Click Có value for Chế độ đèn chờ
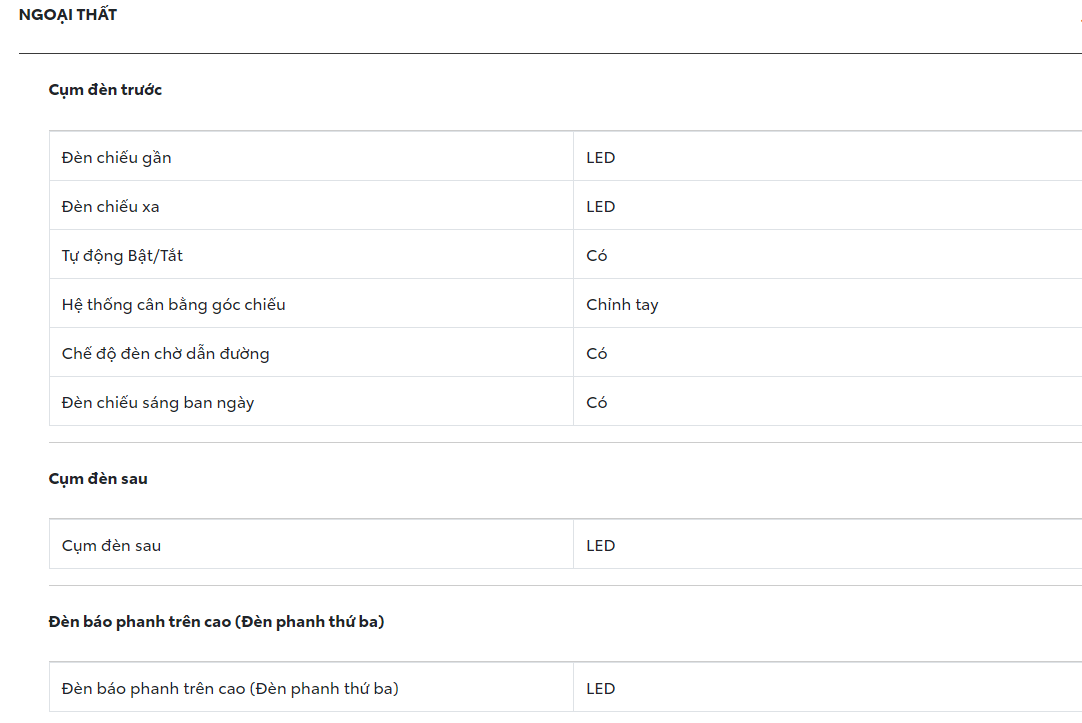Viewport: 1082px width, 723px height. pos(597,354)
